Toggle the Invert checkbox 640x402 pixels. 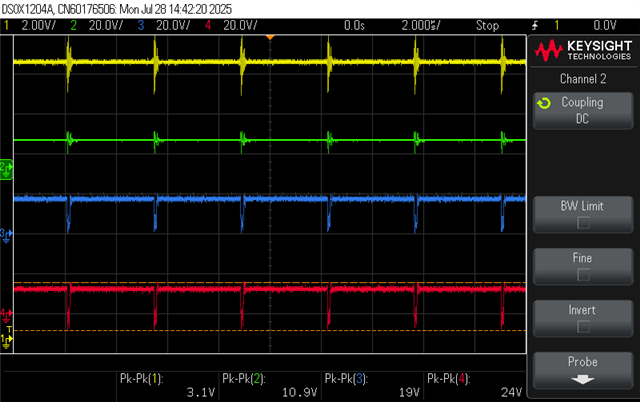tap(583, 326)
